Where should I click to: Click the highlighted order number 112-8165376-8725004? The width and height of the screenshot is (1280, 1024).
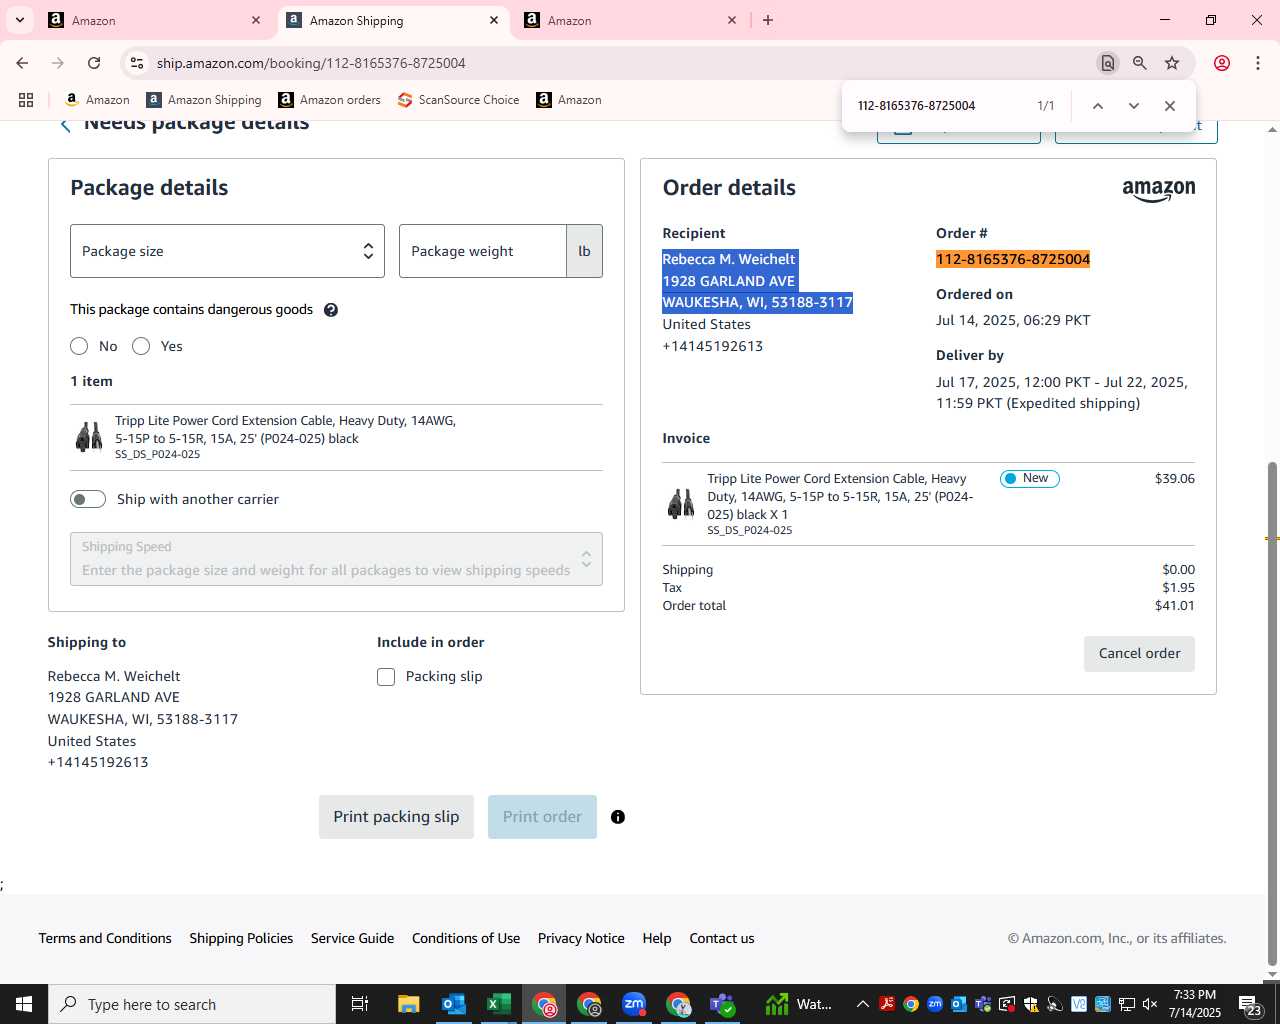1013,259
